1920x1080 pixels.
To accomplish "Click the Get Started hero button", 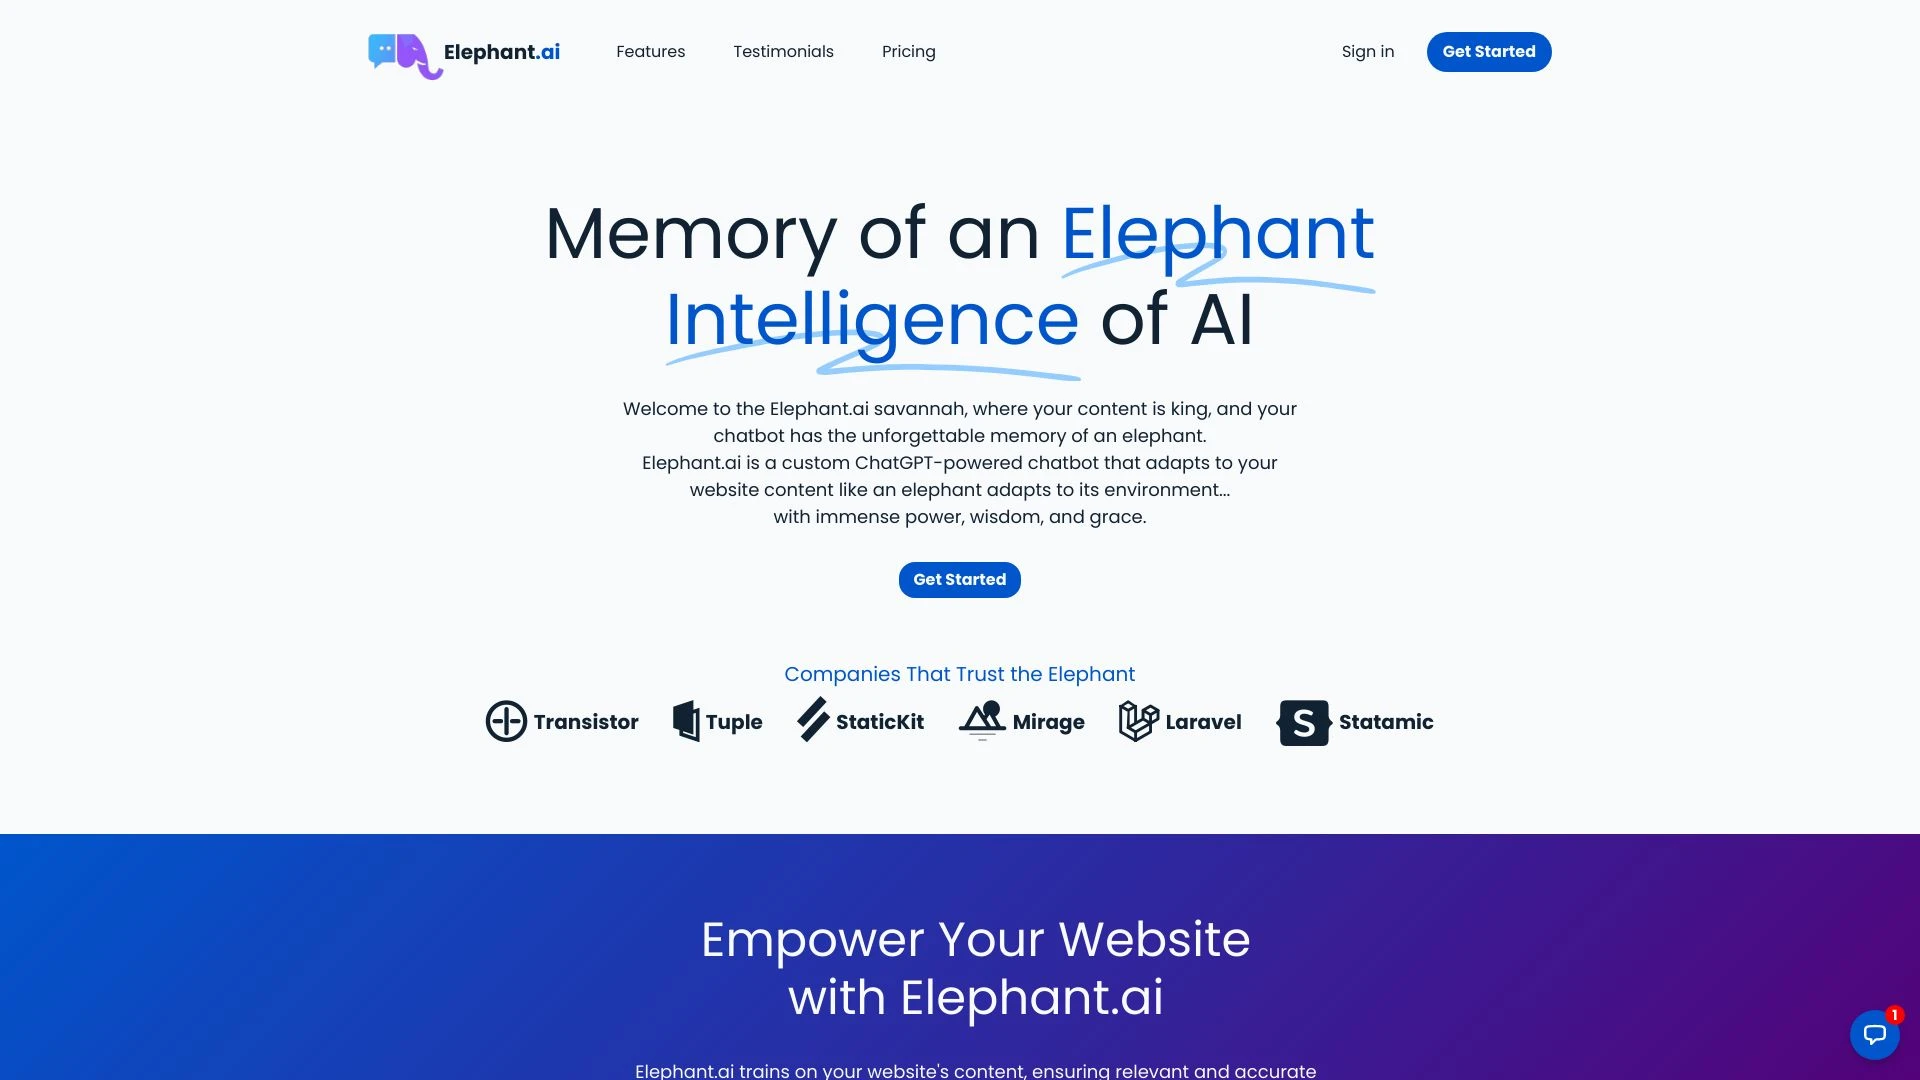I will click(x=959, y=579).
